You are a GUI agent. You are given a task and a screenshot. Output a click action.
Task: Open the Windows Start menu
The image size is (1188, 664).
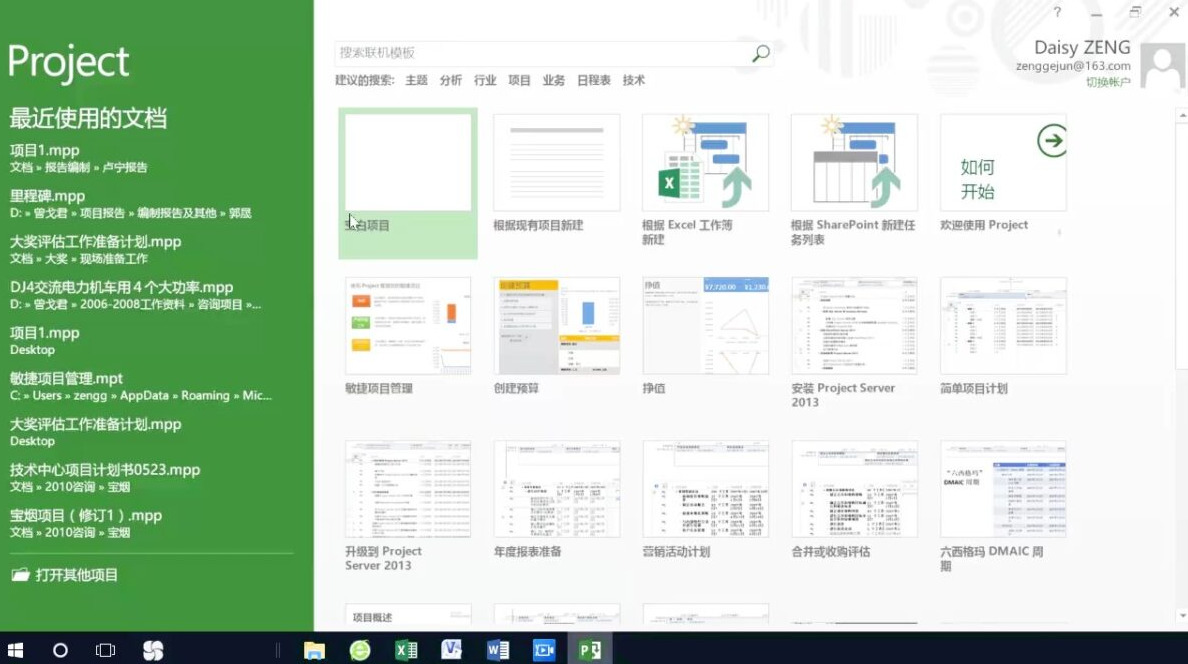(15, 650)
